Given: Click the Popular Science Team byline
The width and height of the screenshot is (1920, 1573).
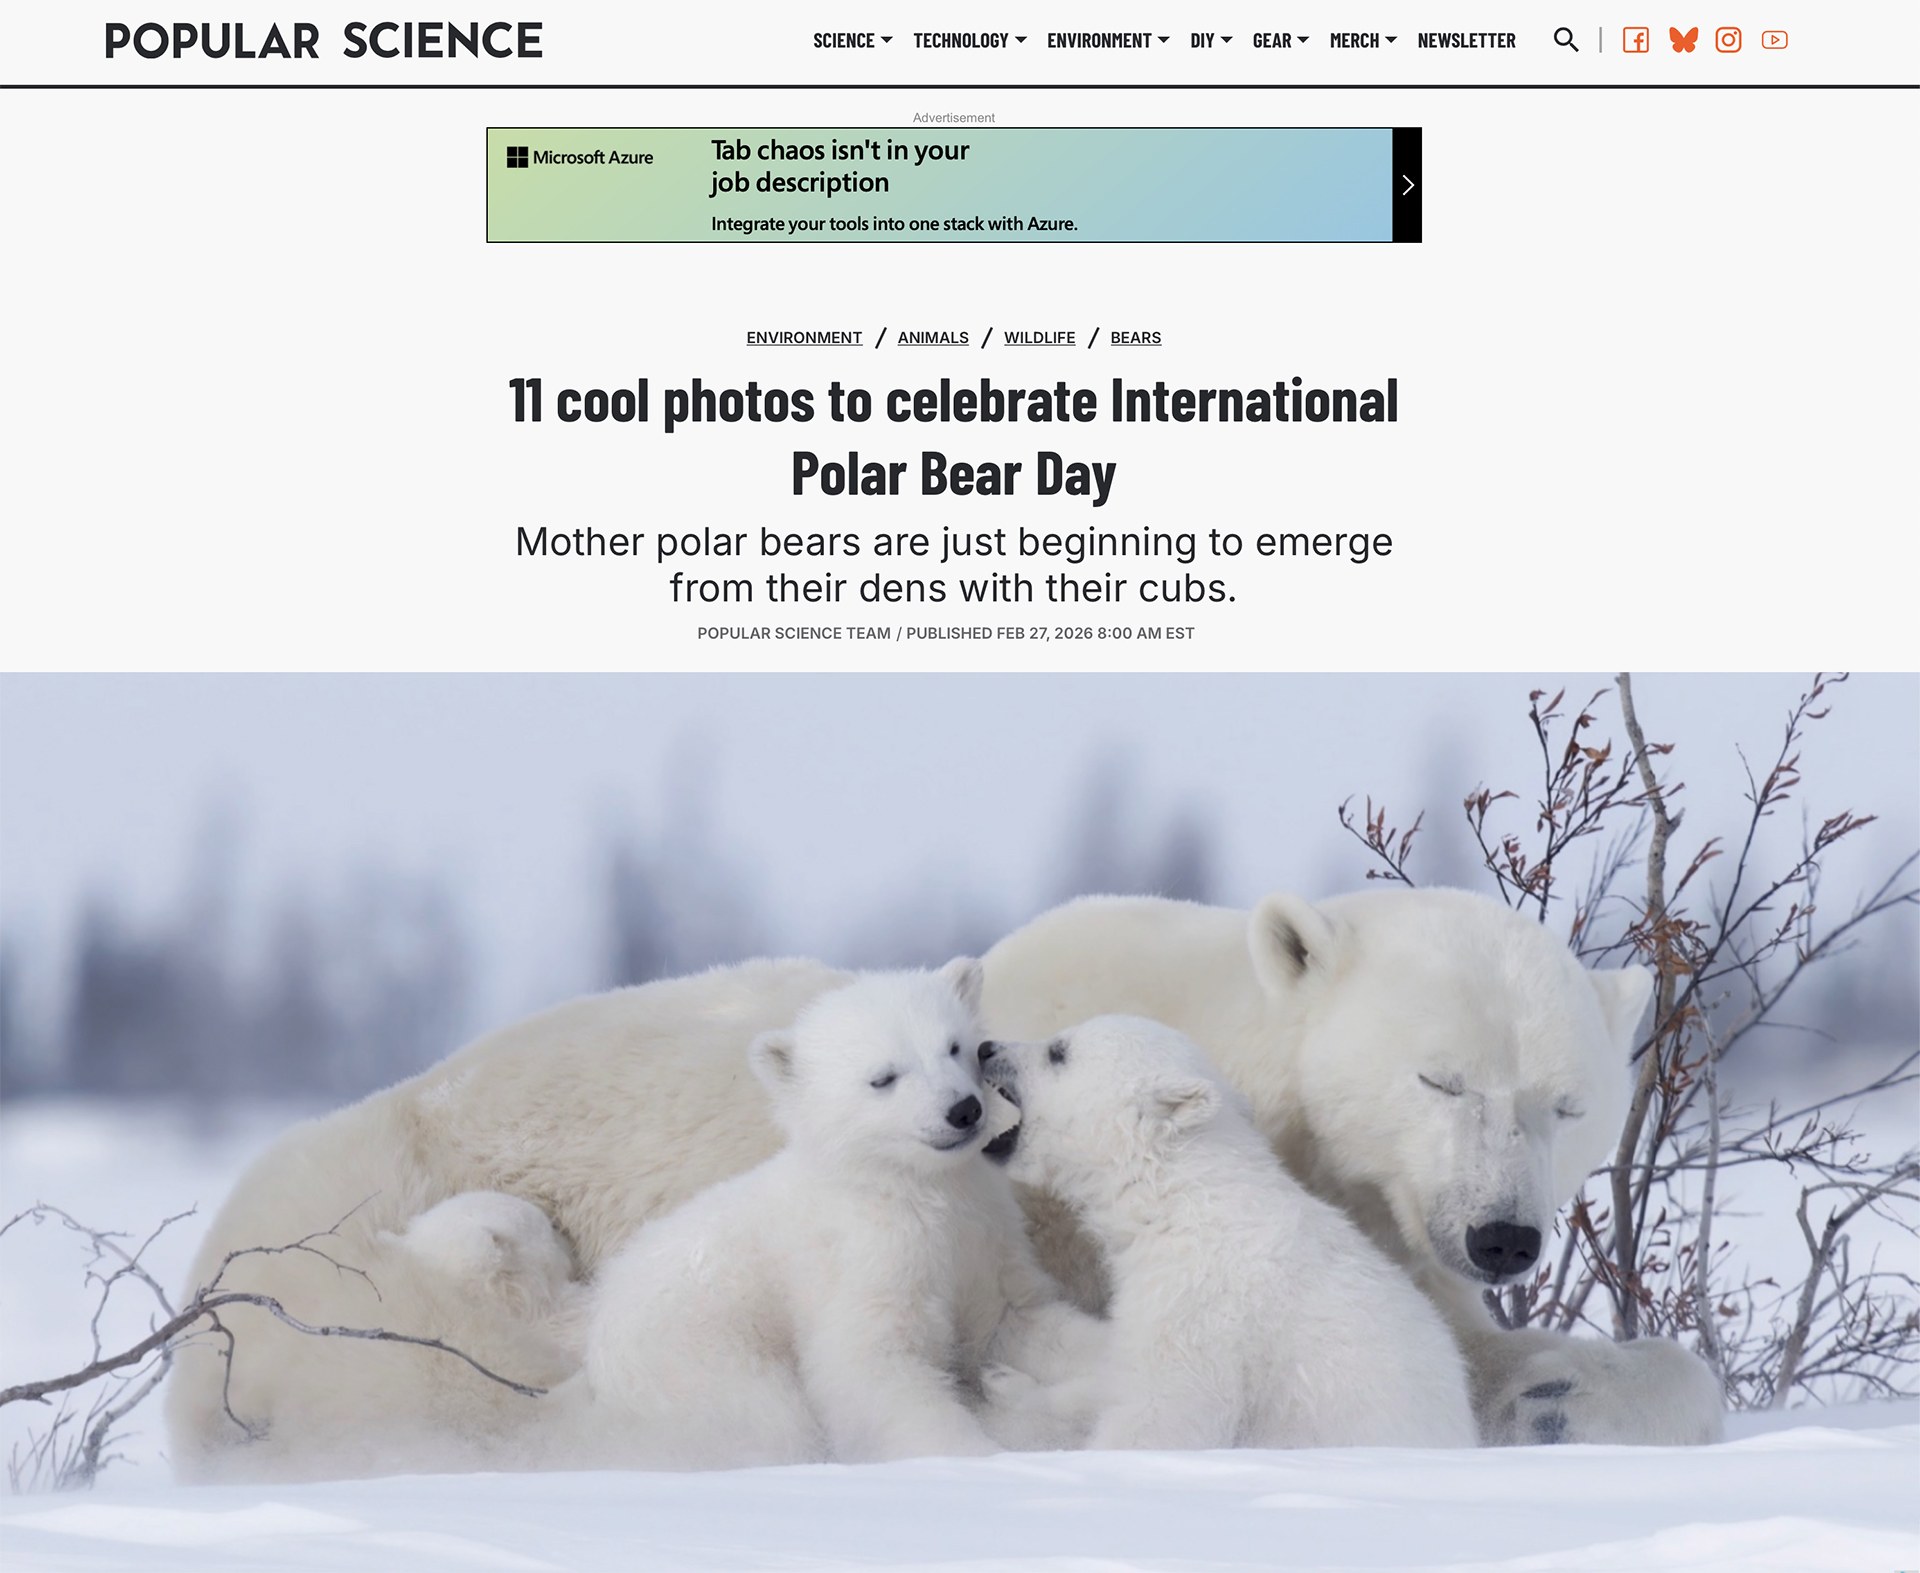Looking at the screenshot, I should [x=794, y=633].
